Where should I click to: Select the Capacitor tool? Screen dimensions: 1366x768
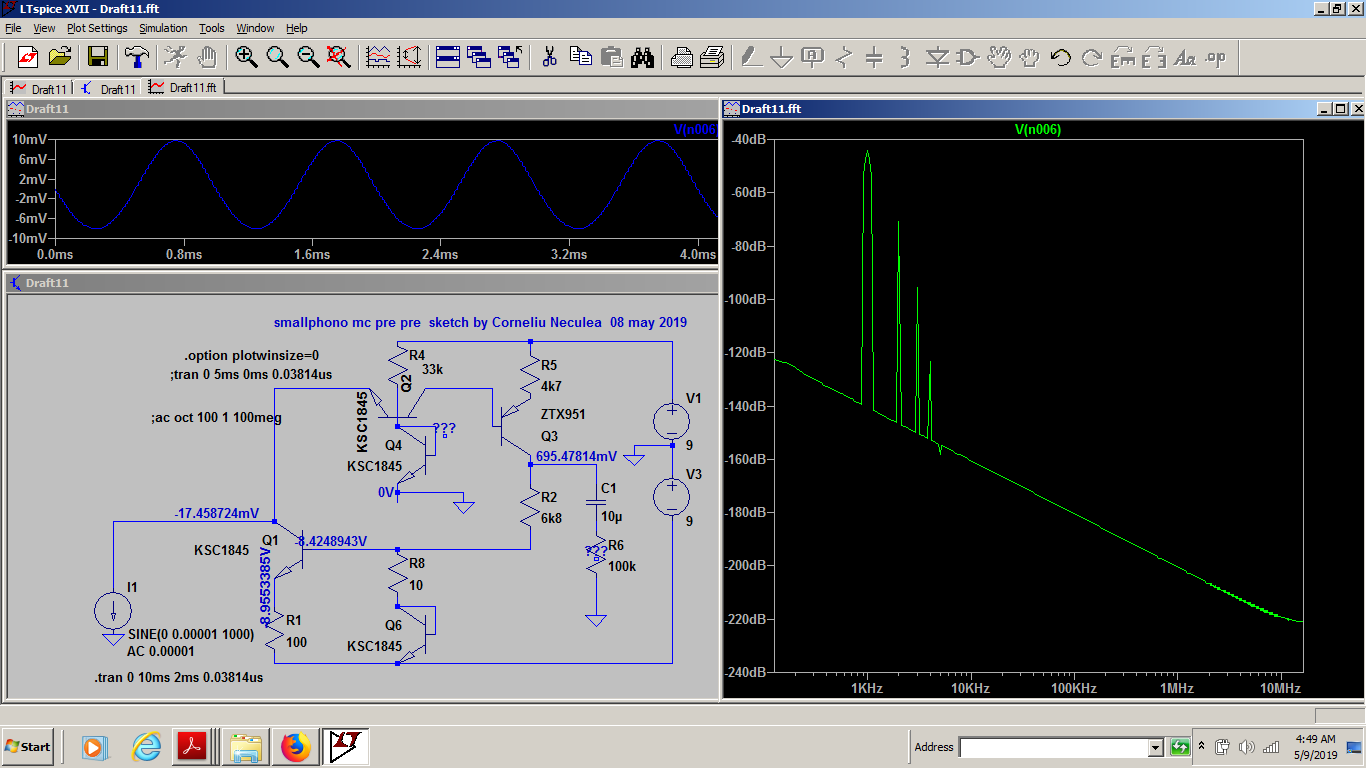tap(874, 56)
